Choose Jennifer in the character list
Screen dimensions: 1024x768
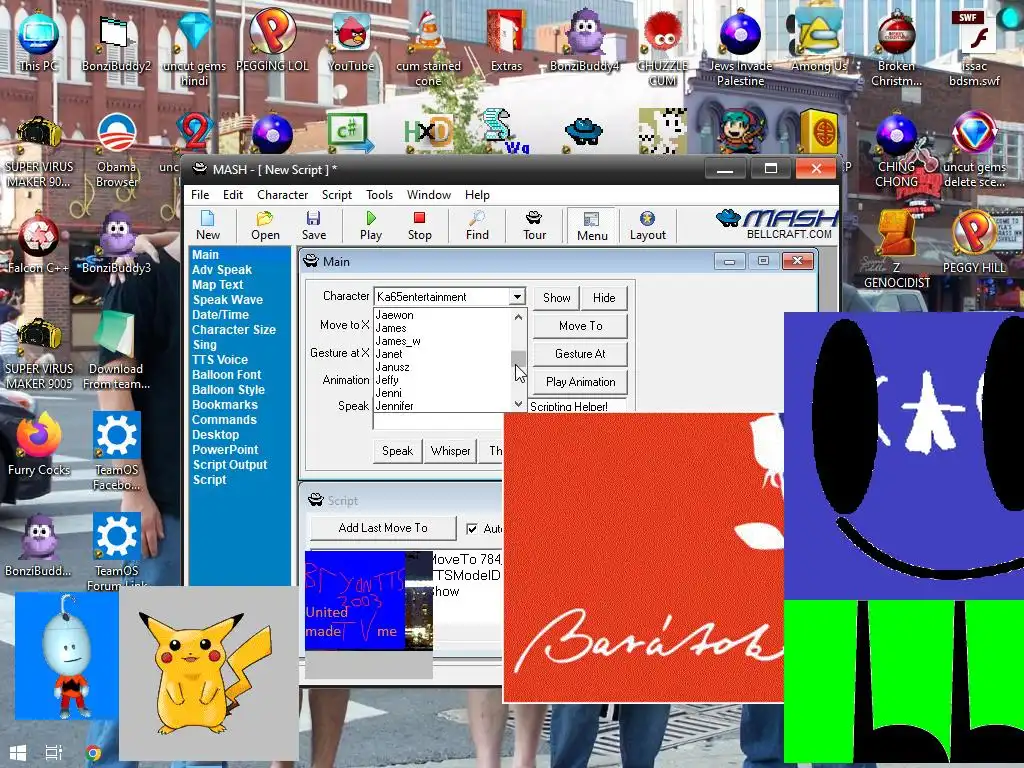click(x=394, y=406)
